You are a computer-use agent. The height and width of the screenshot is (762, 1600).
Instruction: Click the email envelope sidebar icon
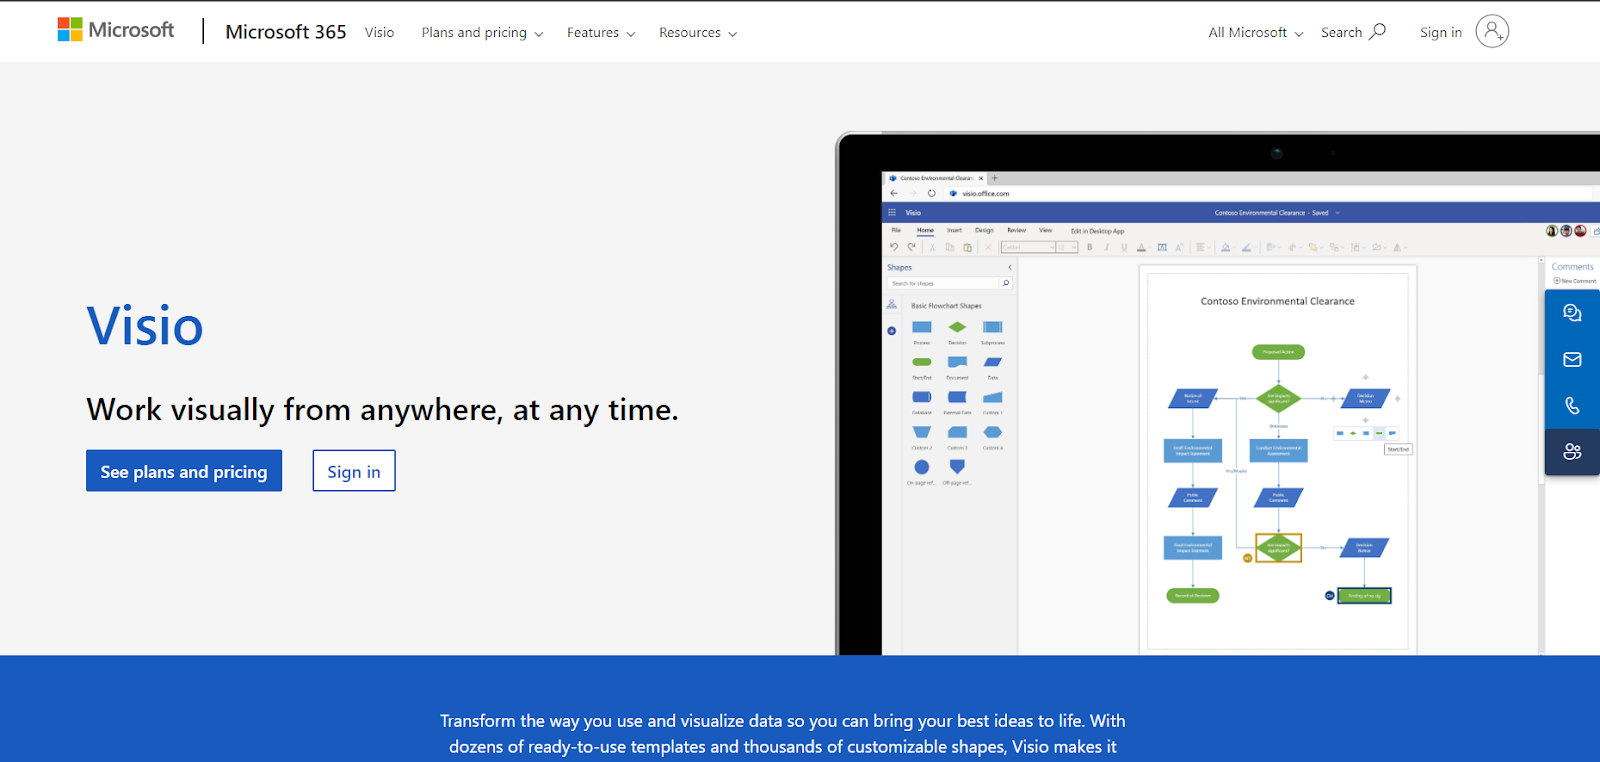pyautogui.click(x=1572, y=359)
